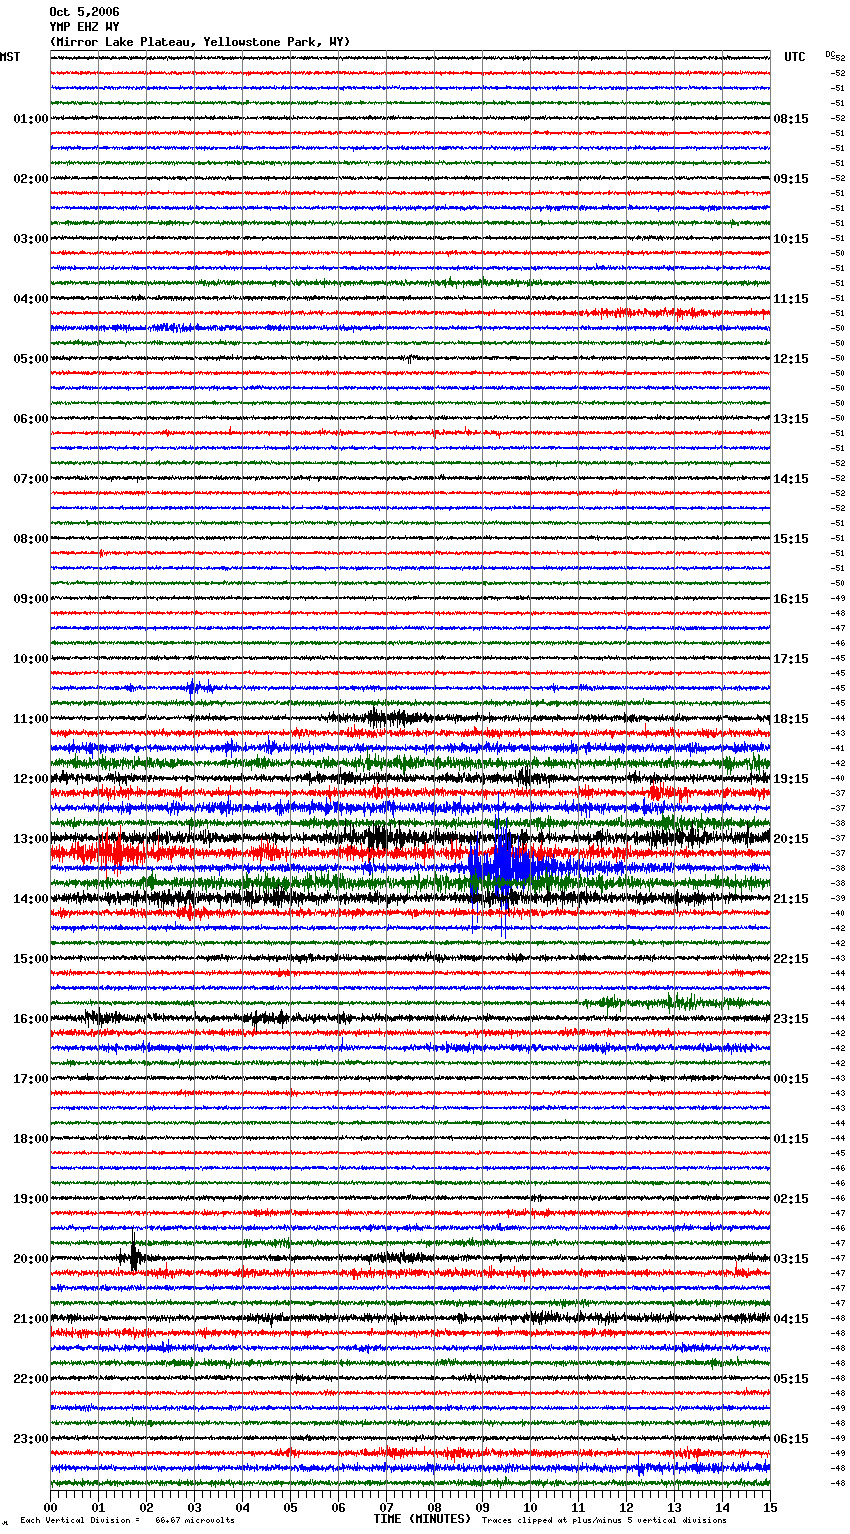Click the '18:15' UTC time label
The width and height of the screenshot is (850, 1534).
pyautogui.click(x=791, y=719)
